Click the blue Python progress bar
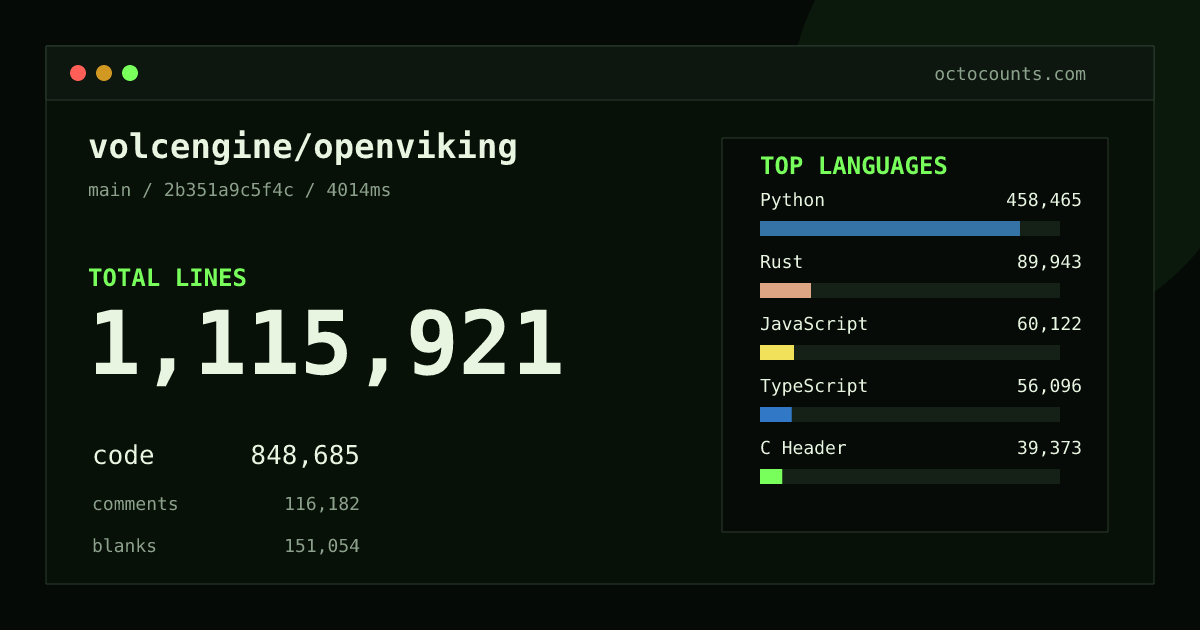Image resolution: width=1200 pixels, height=630 pixels. coord(890,228)
